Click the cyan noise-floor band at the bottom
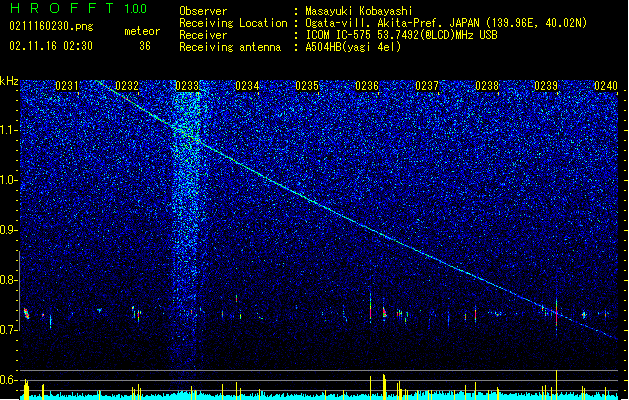The width and height of the screenshot is (629, 400). click(319, 396)
